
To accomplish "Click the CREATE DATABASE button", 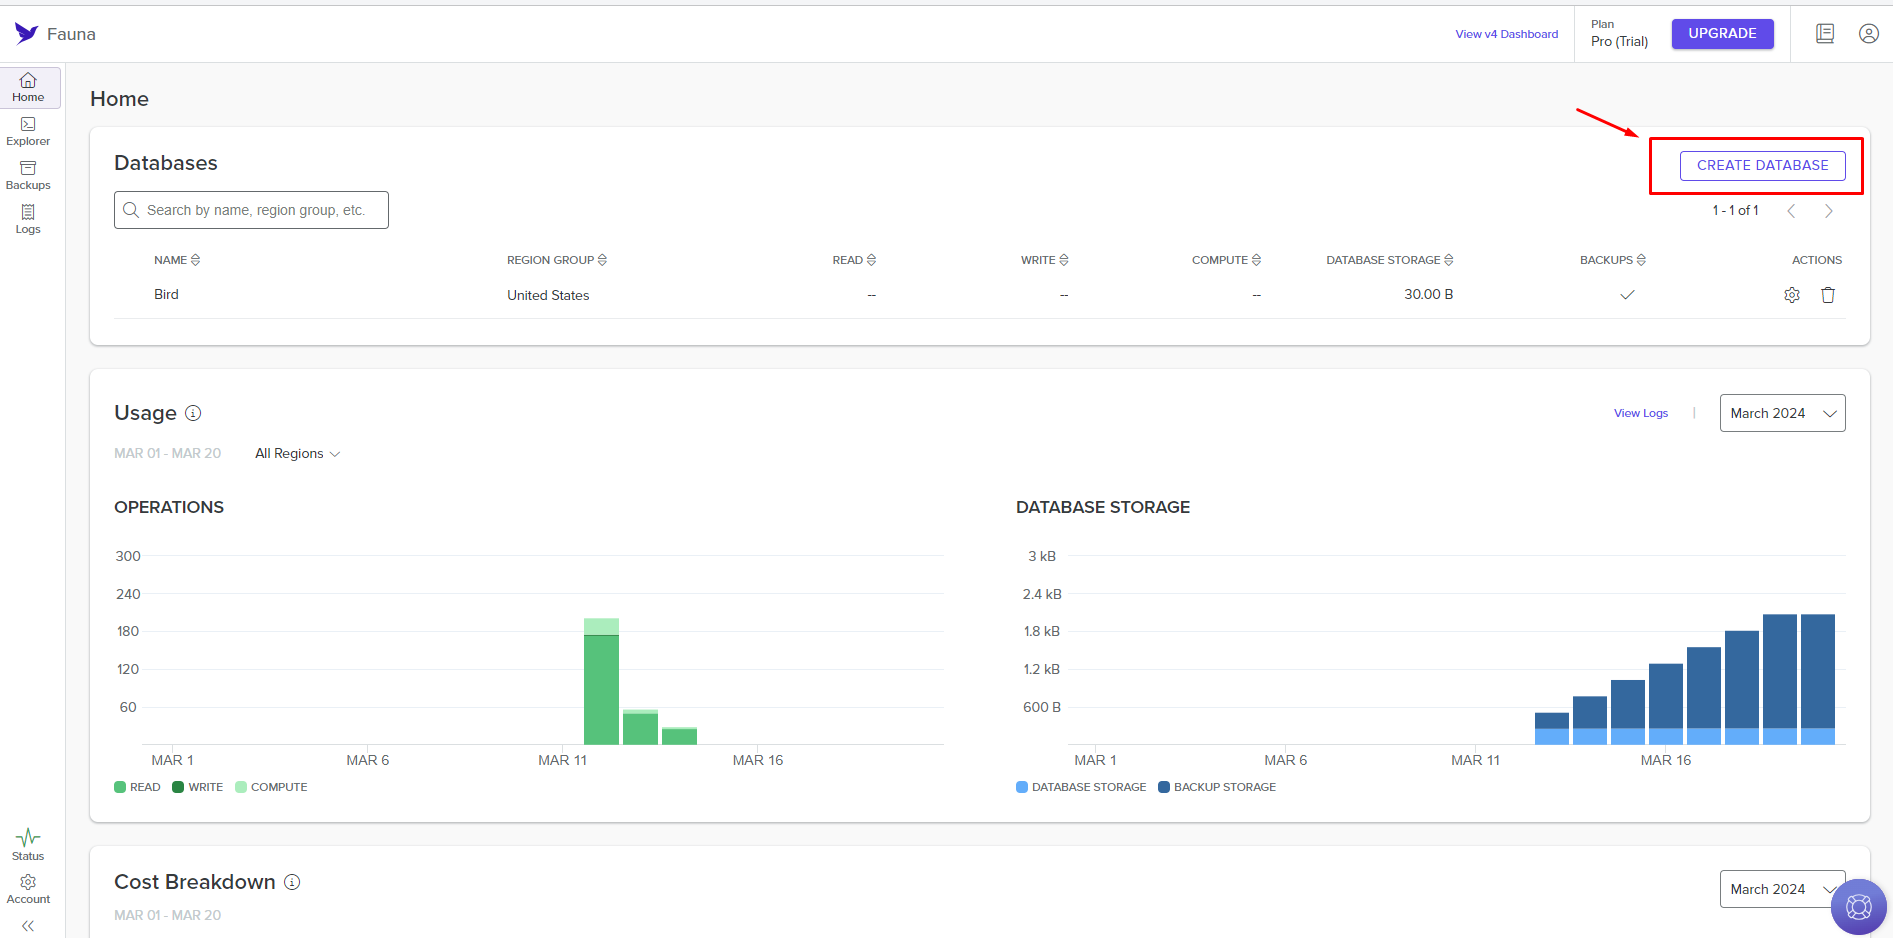I will pyautogui.click(x=1762, y=165).
